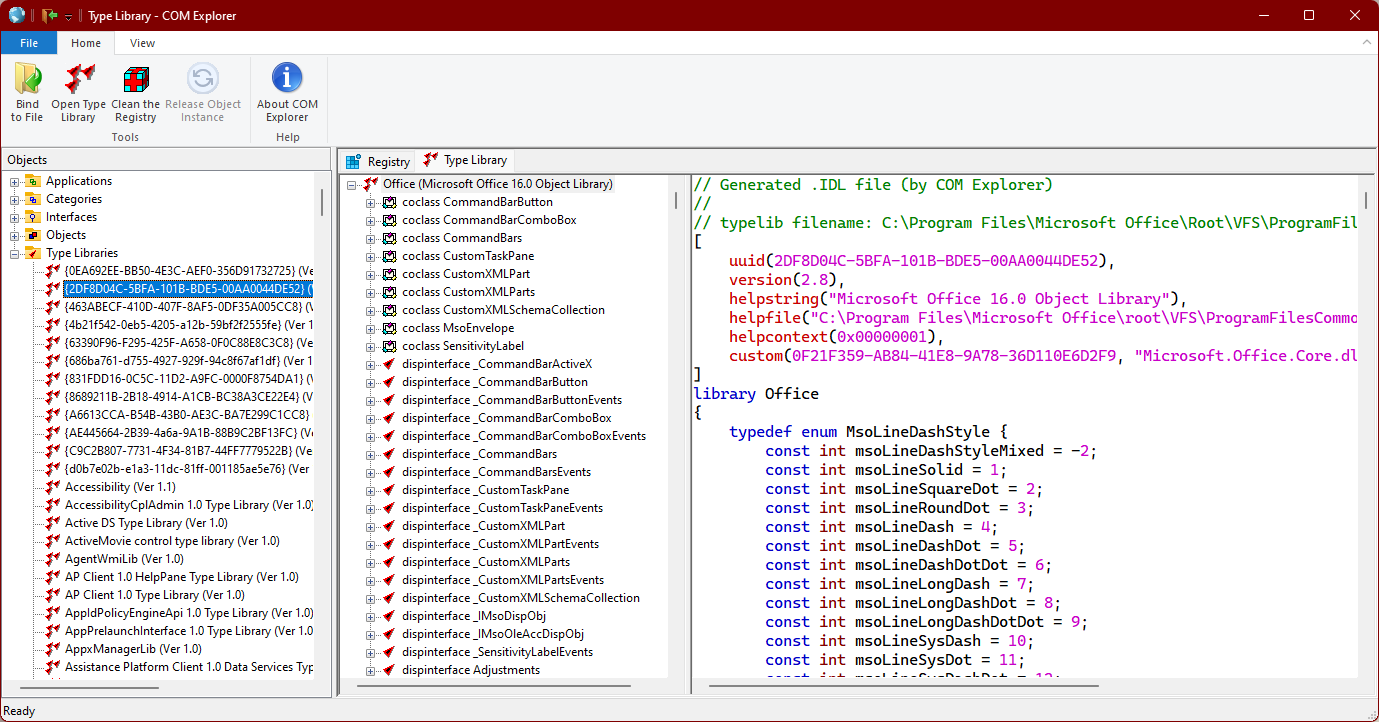The width and height of the screenshot is (1379, 722).
Task: Click Objects panel horizontal scrollbar
Action: click(x=89, y=687)
